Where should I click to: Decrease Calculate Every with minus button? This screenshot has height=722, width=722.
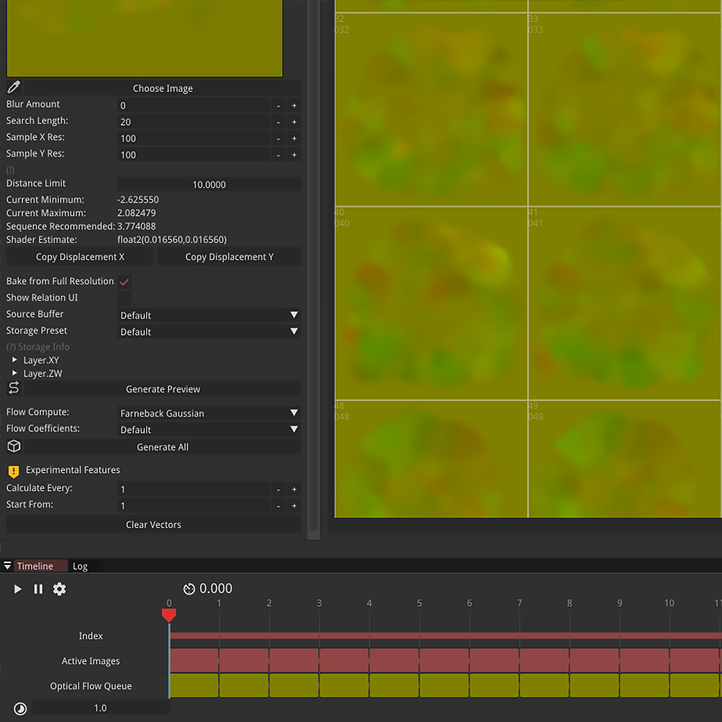coord(278,489)
